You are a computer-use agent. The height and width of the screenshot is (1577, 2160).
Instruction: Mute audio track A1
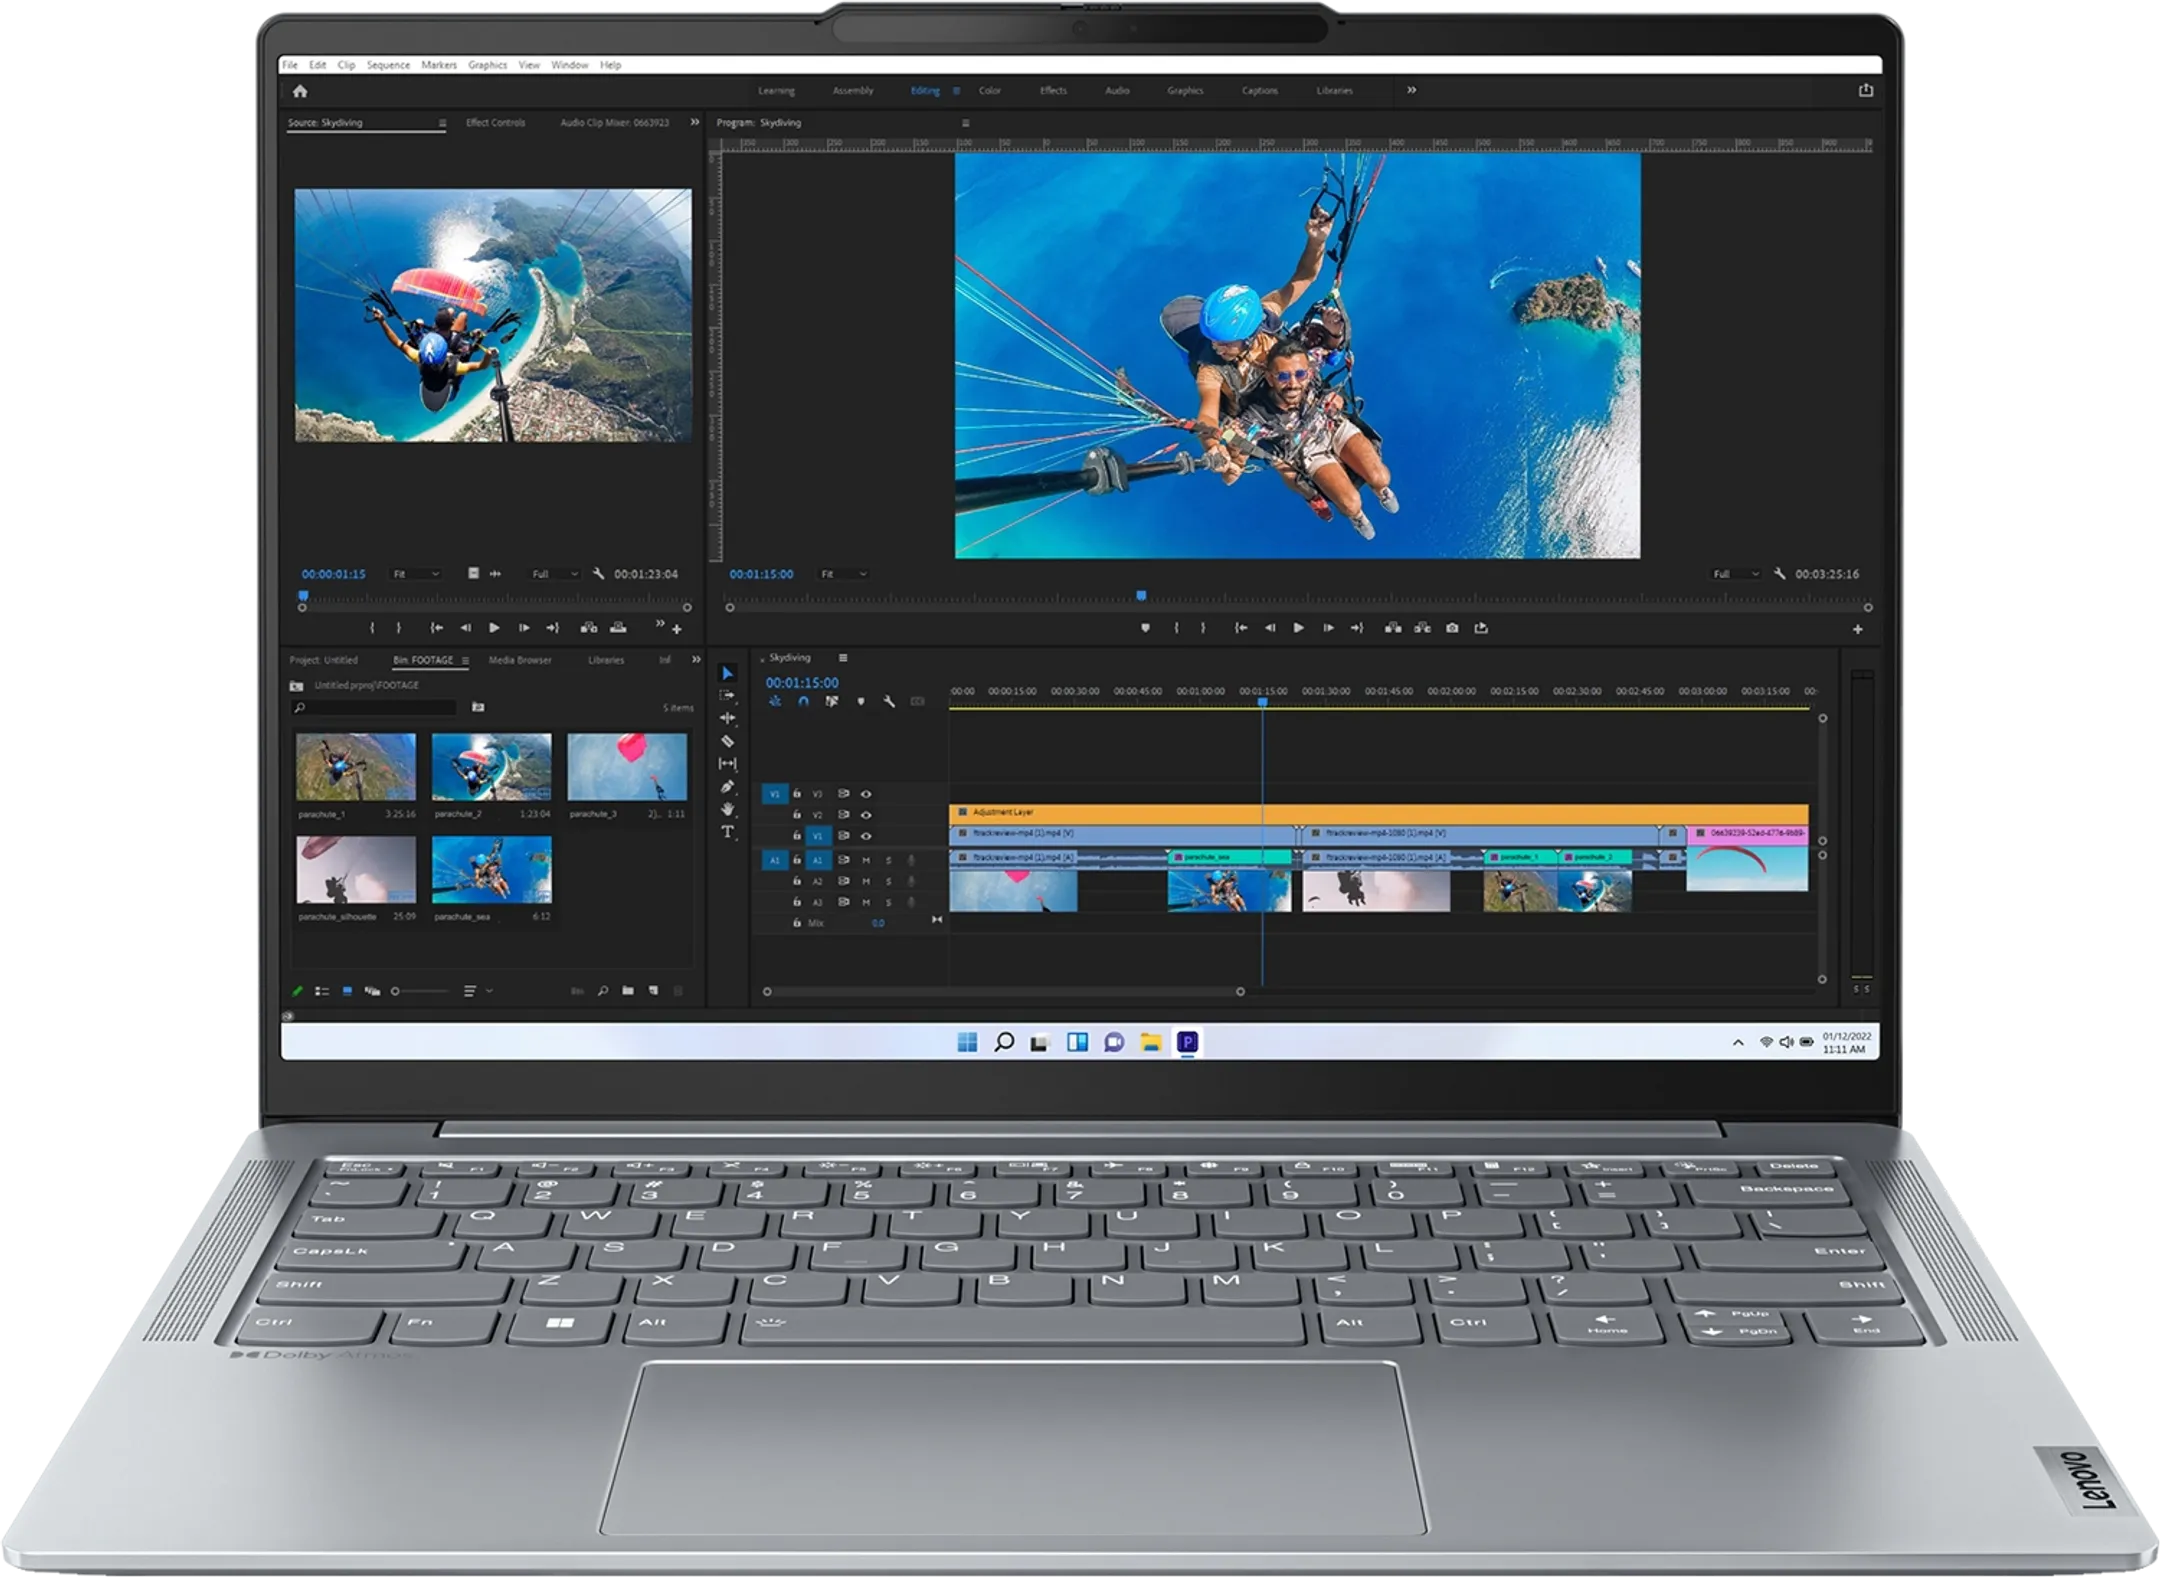point(866,860)
